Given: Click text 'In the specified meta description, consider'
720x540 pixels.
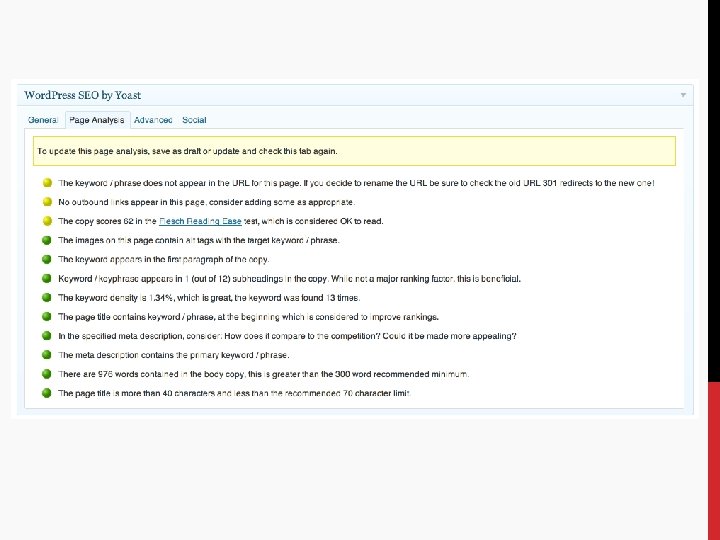Looking at the screenshot, I should click(x=140, y=336).
